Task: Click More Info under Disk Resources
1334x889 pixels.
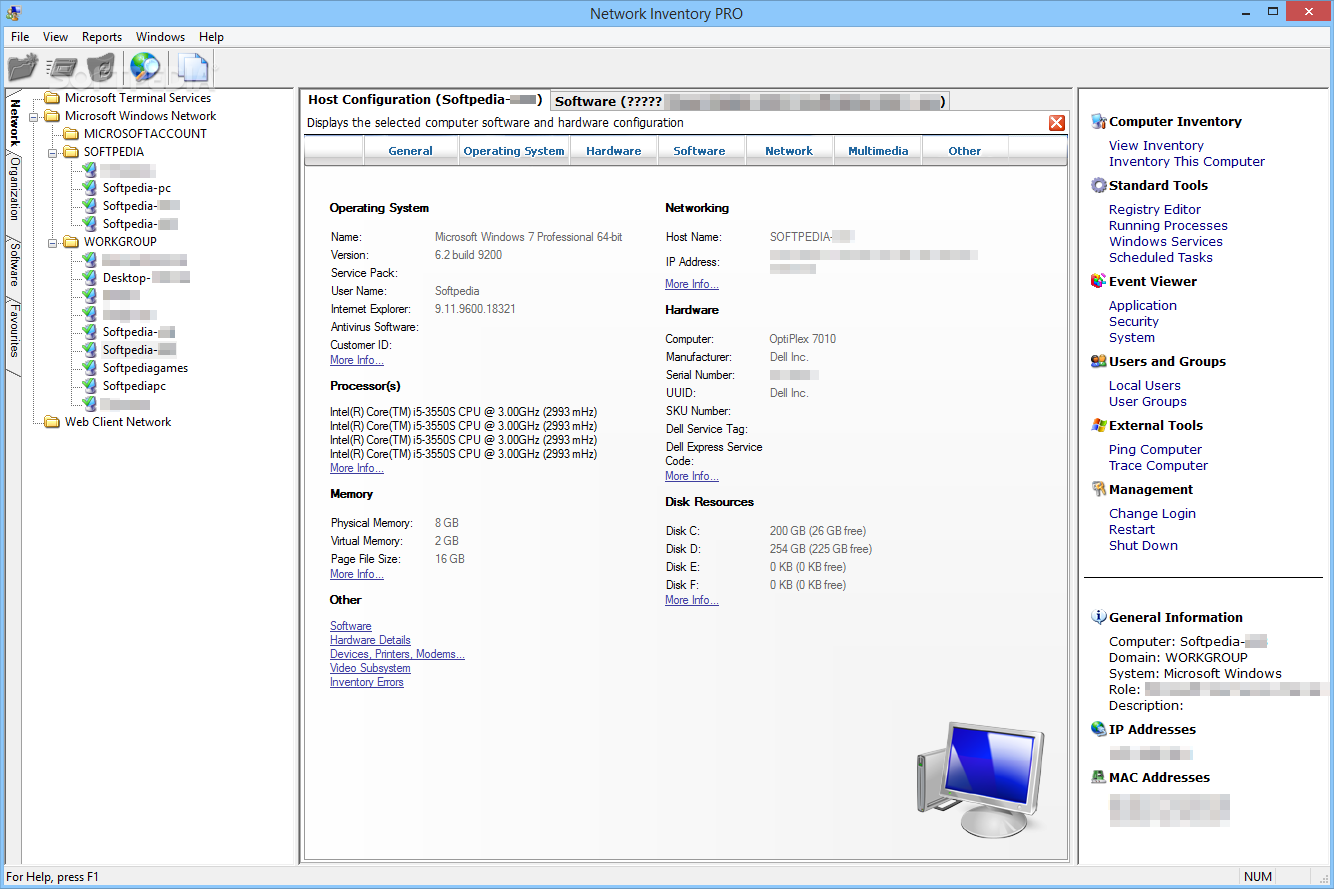Action: tap(692, 600)
